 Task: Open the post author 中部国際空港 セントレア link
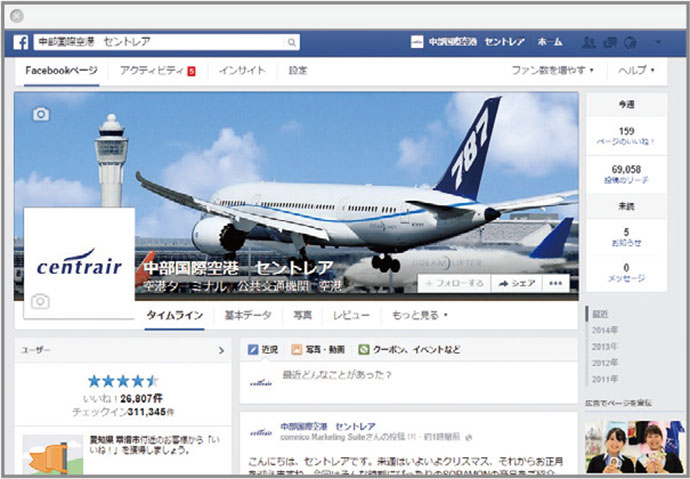[328, 427]
